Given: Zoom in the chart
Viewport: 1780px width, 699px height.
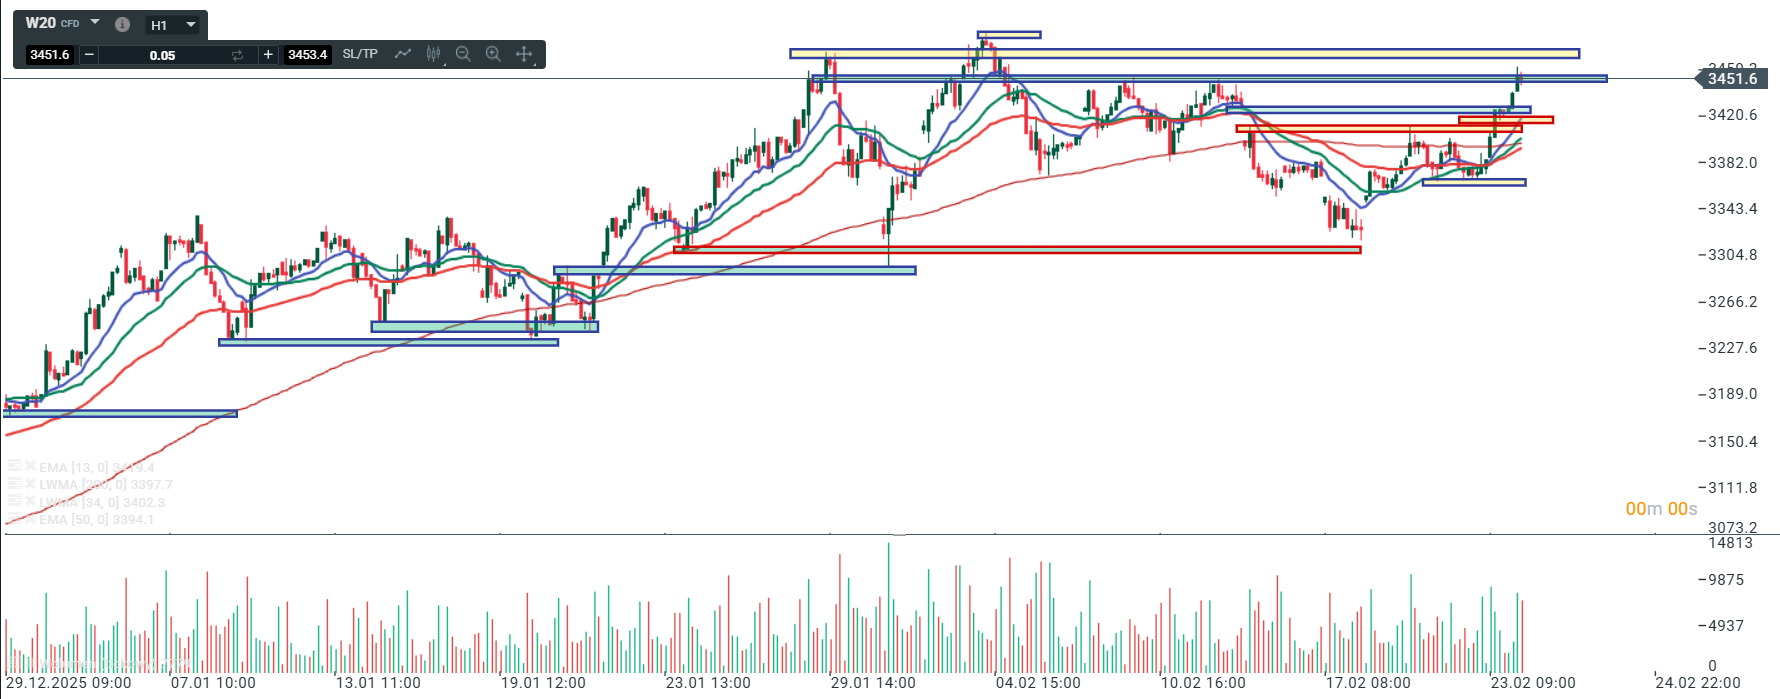Looking at the screenshot, I should (x=493, y=54).
